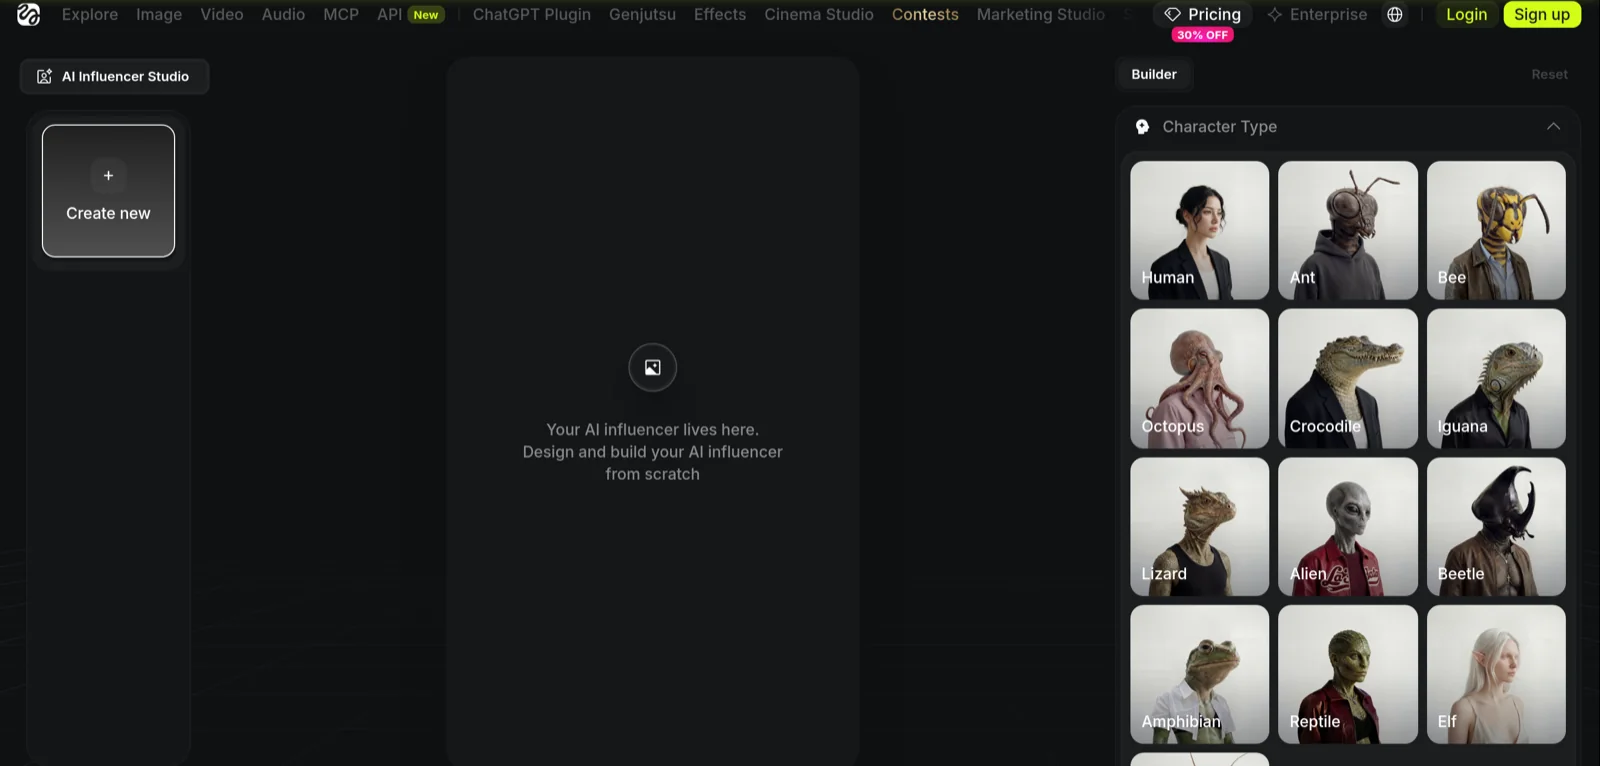Open the Effects page

click(720, 14)
